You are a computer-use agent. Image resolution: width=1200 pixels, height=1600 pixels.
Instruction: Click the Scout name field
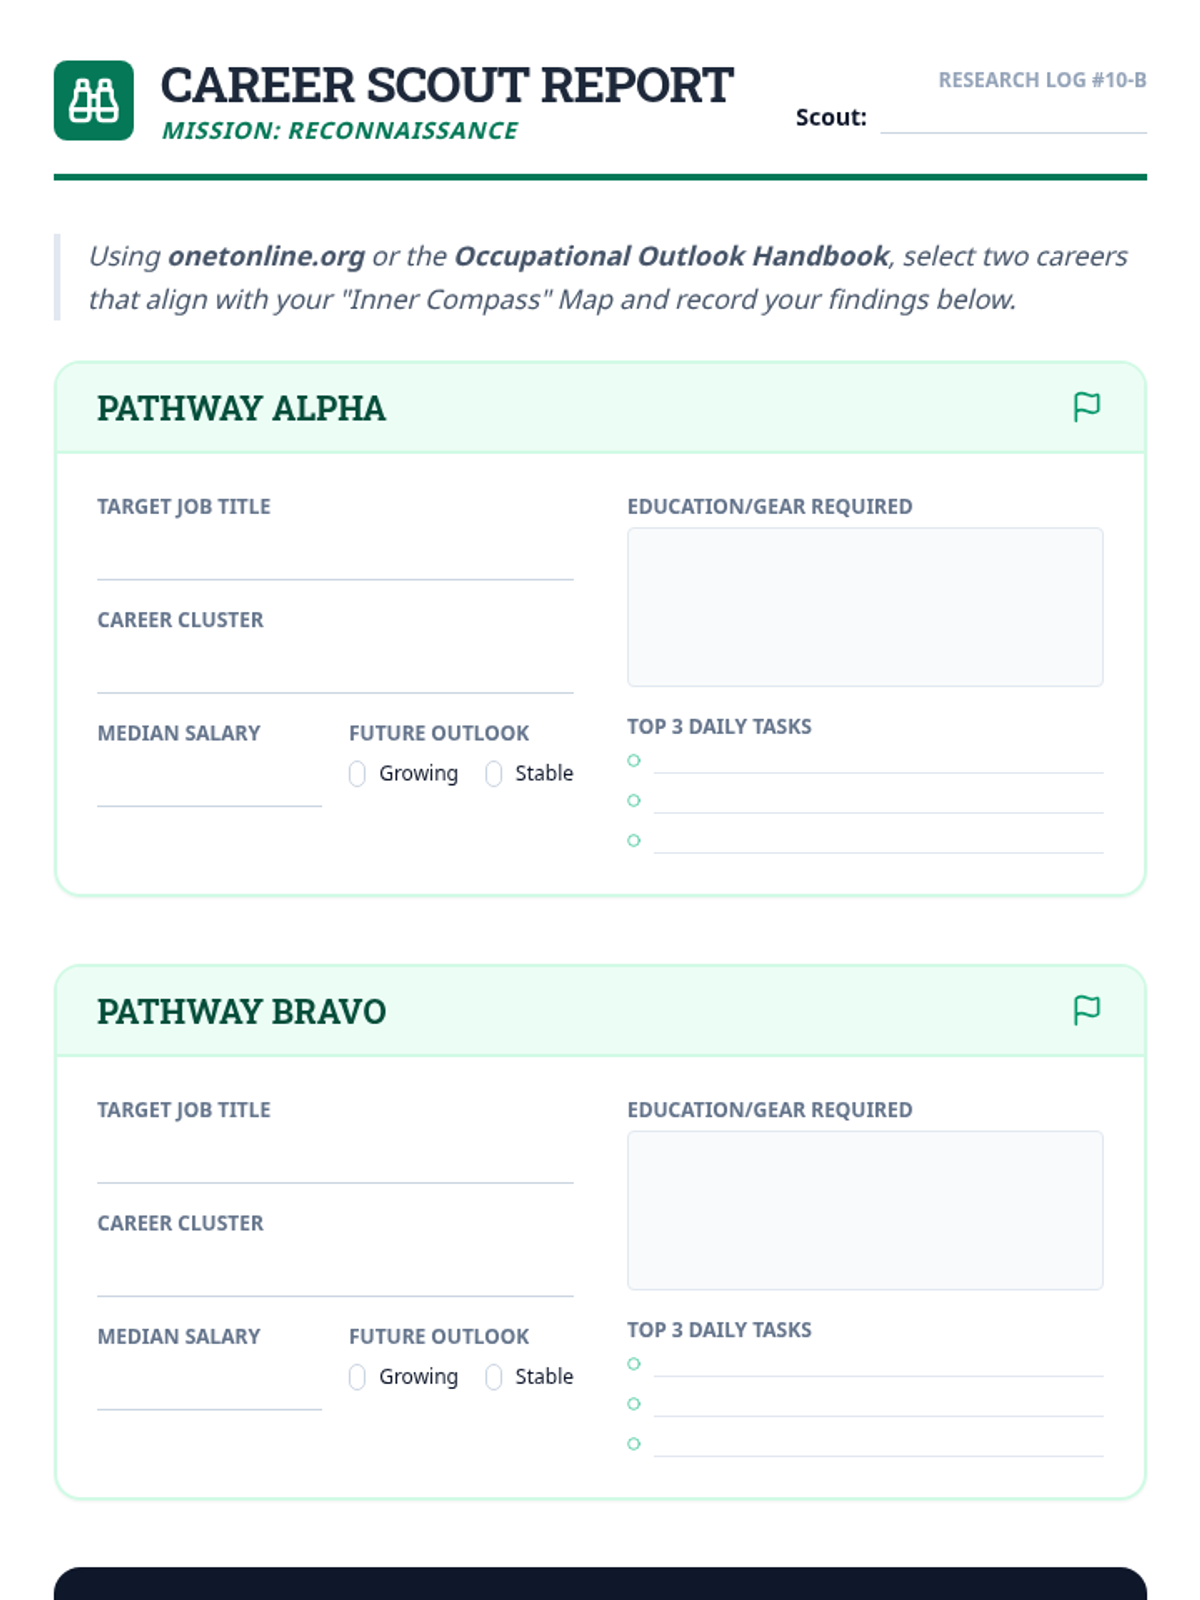1012,117
